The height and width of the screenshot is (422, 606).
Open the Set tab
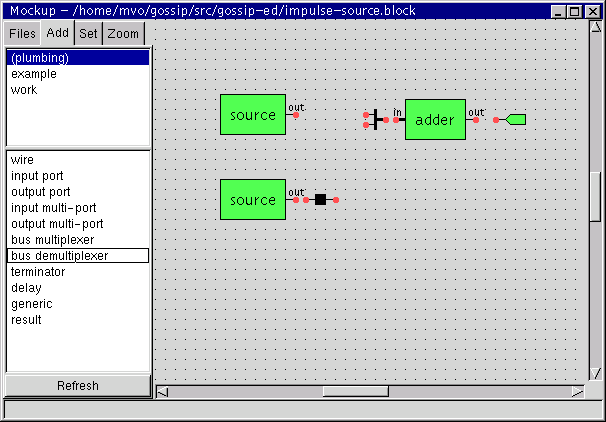click(x=89, y=34)
